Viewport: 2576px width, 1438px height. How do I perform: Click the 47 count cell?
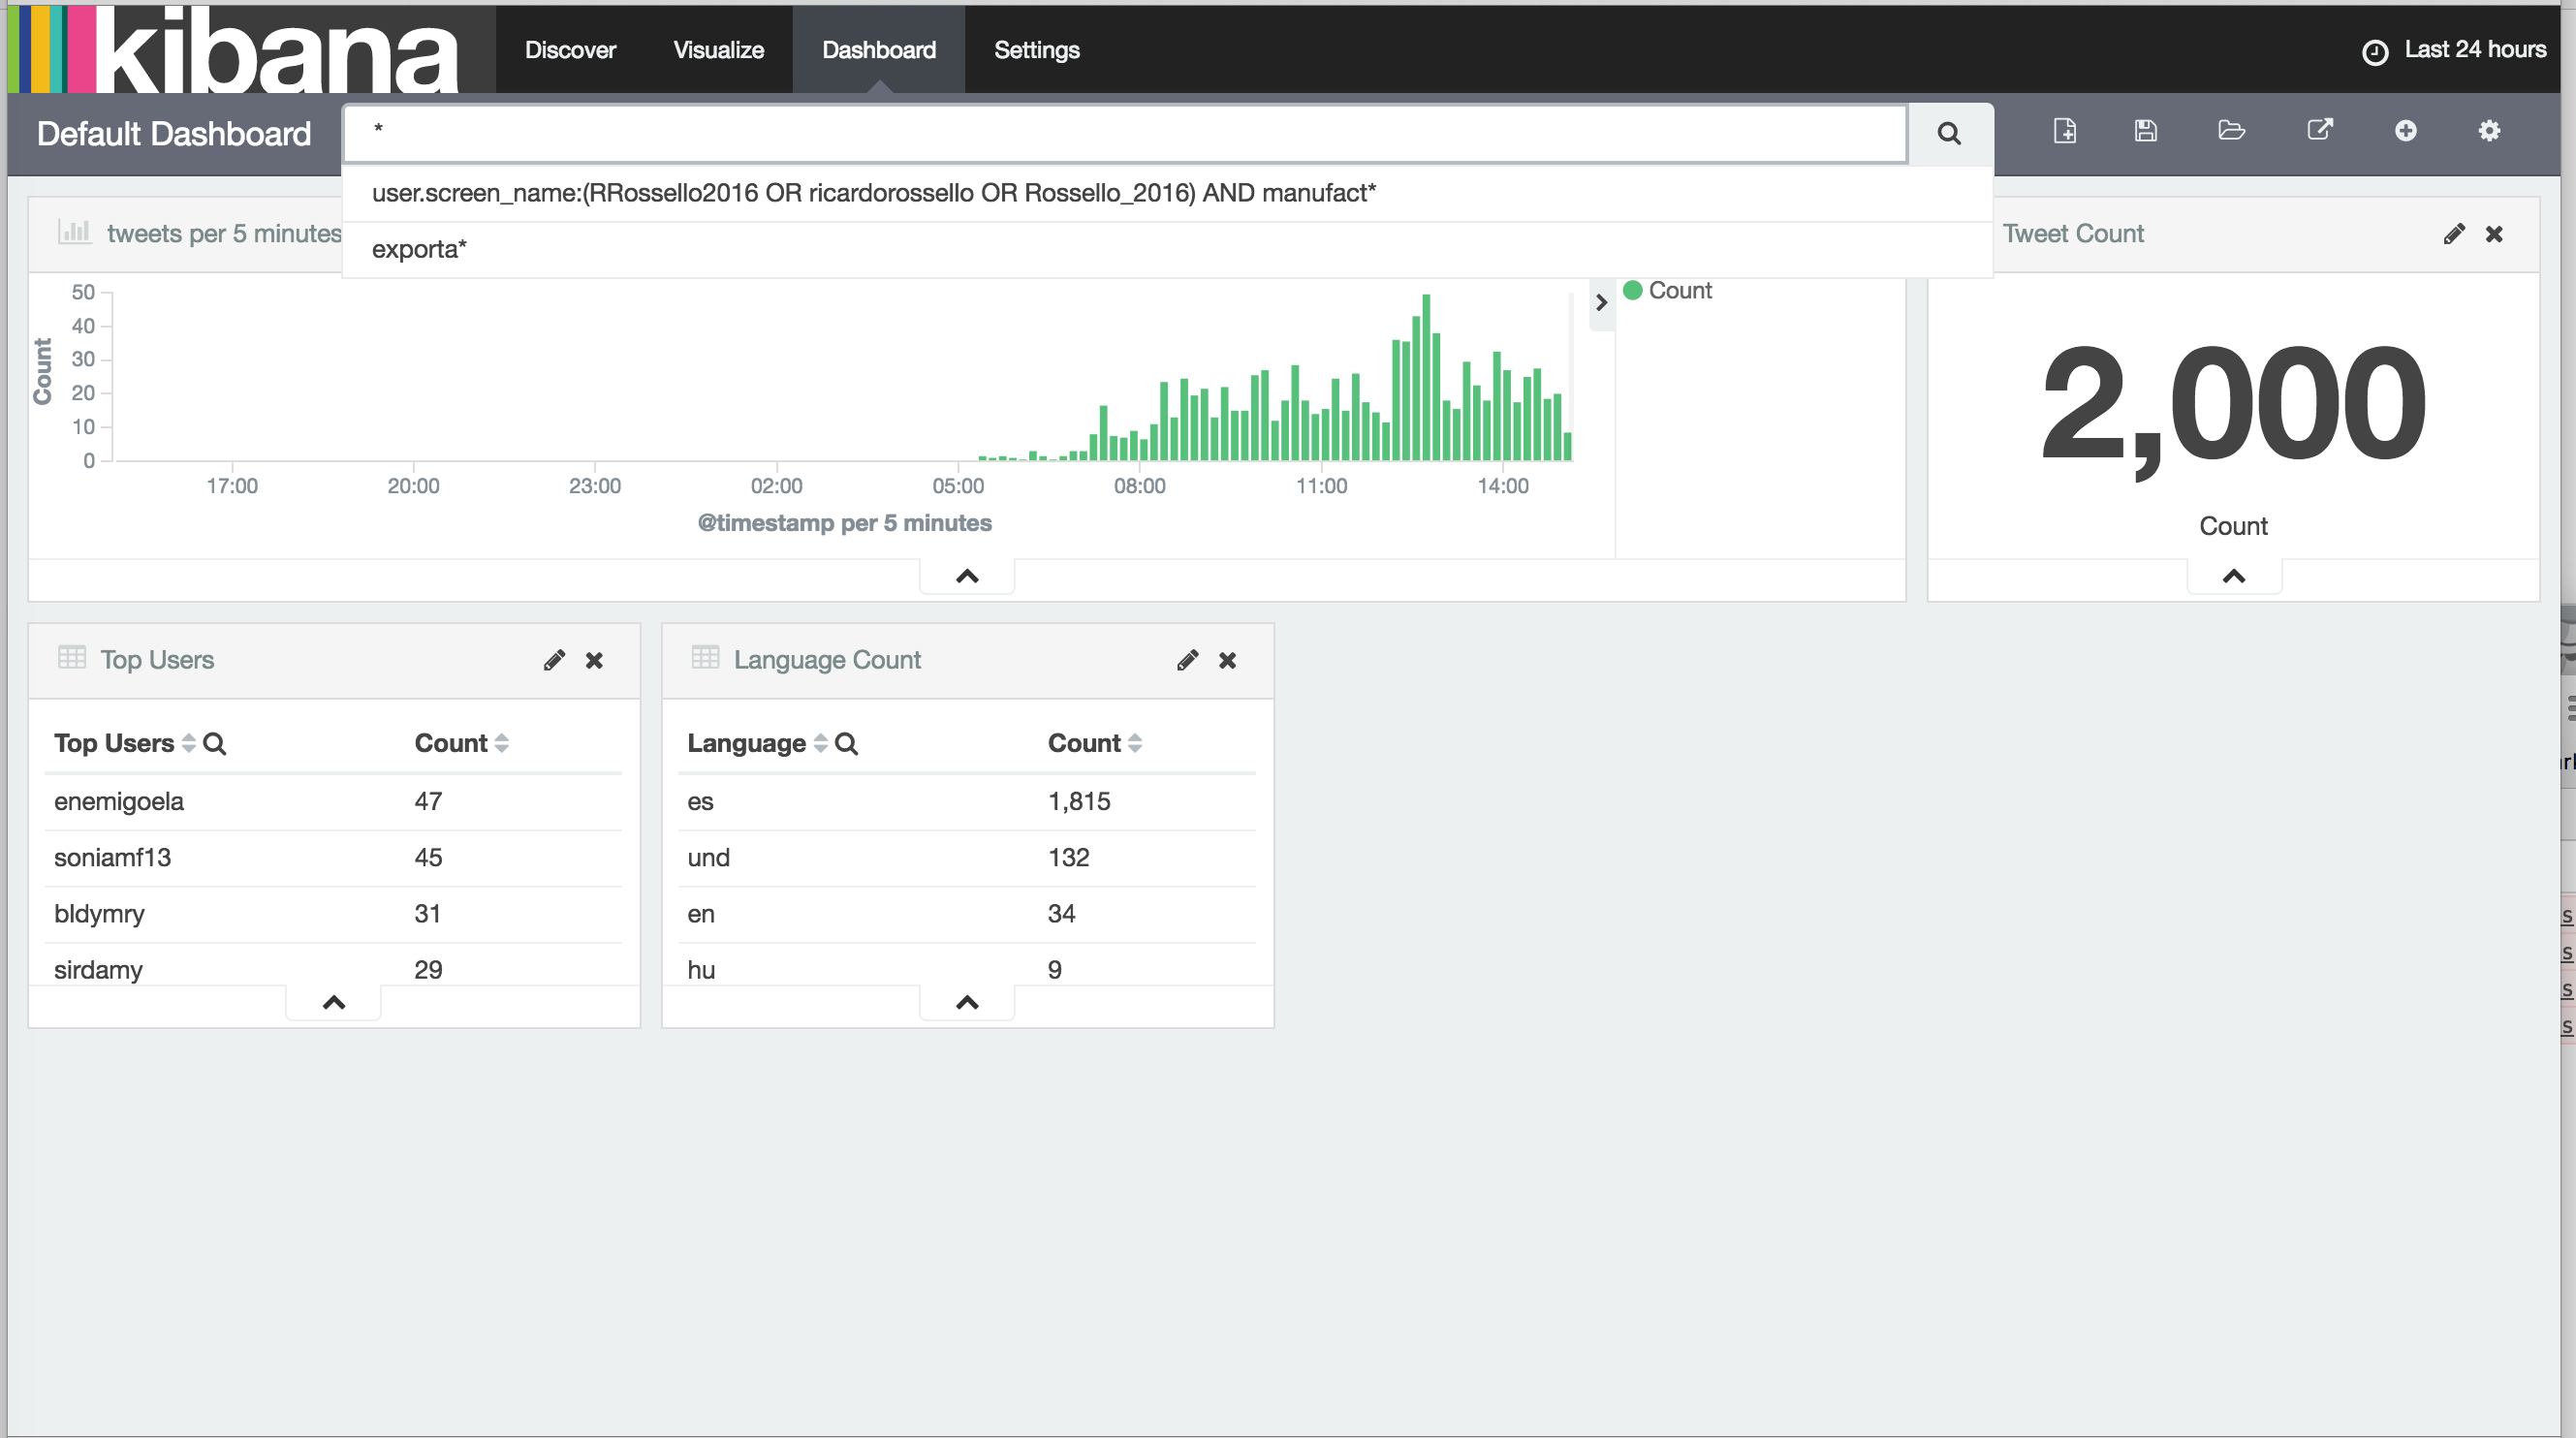coord(428,801)
